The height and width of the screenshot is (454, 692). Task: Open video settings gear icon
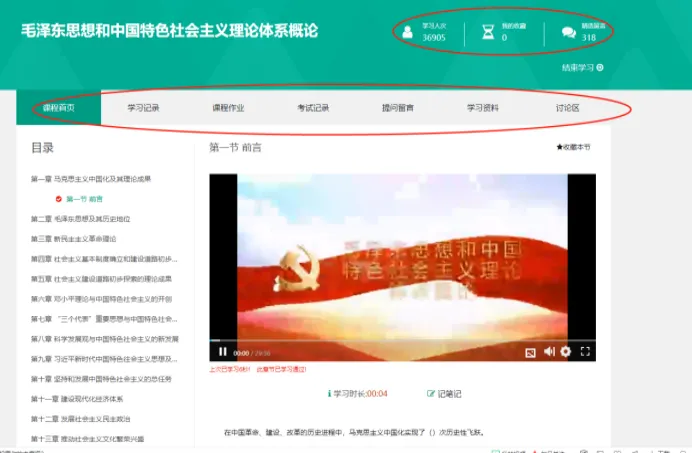(x=565, y=351)
